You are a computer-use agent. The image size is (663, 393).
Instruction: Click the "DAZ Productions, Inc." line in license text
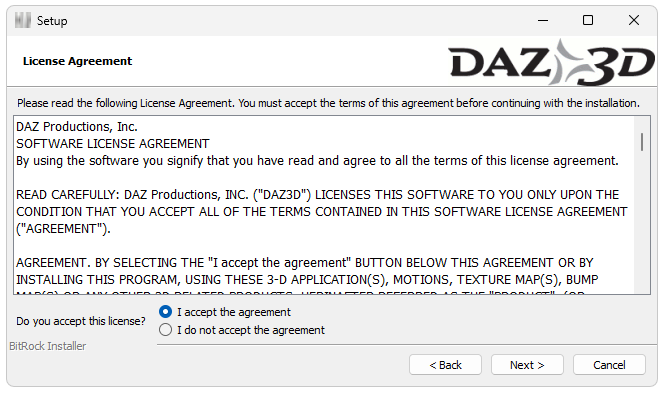(77, 126)
